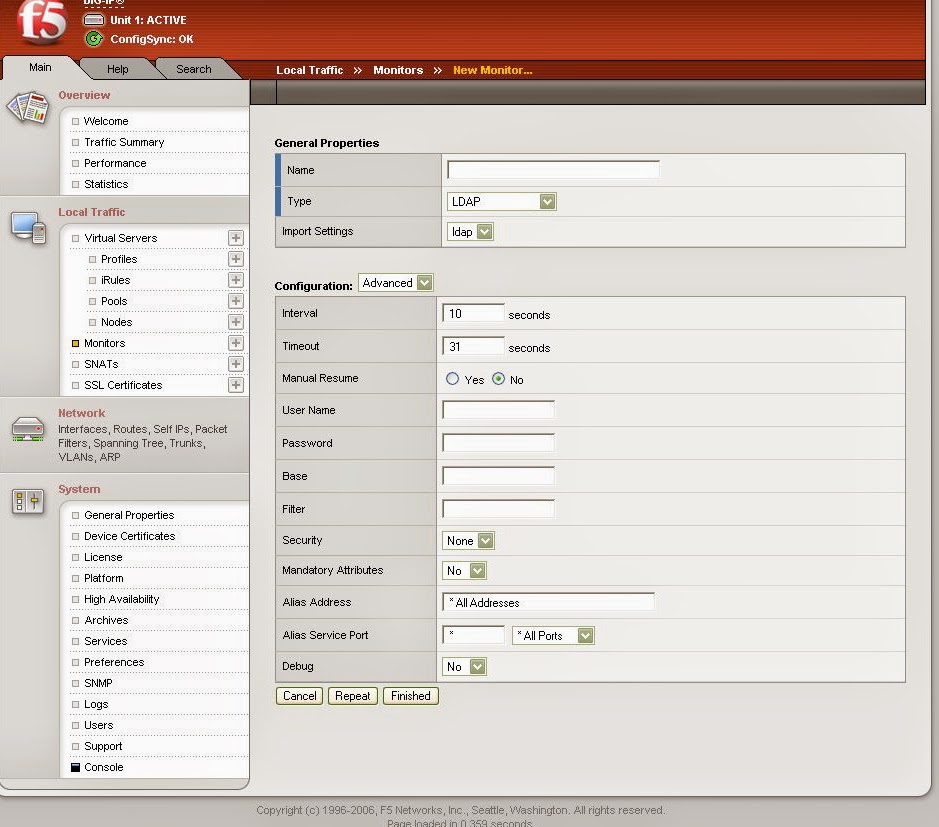Click the Local Traffic computer icon
The image size is (939, 827).
(x=28, y=228)
